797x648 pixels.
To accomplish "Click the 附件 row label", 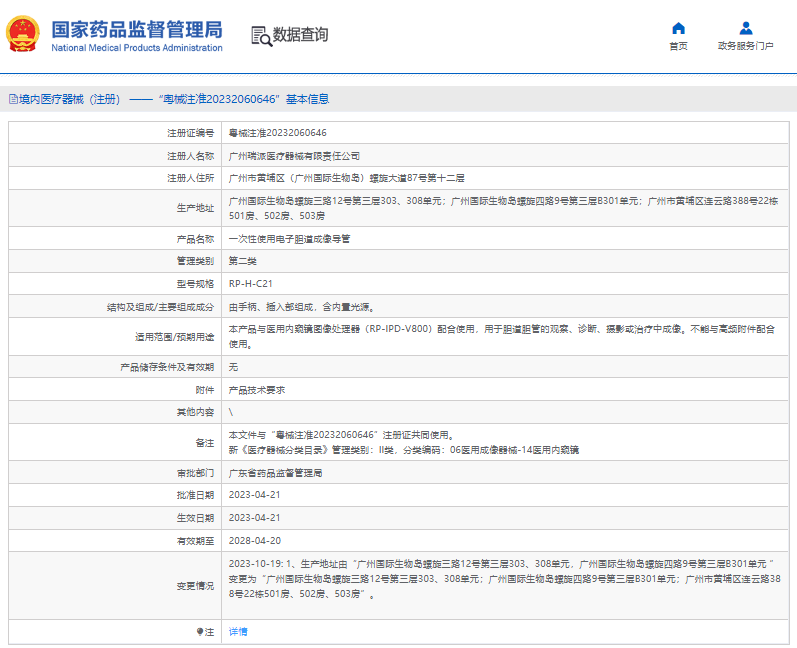I will [205, 390].
